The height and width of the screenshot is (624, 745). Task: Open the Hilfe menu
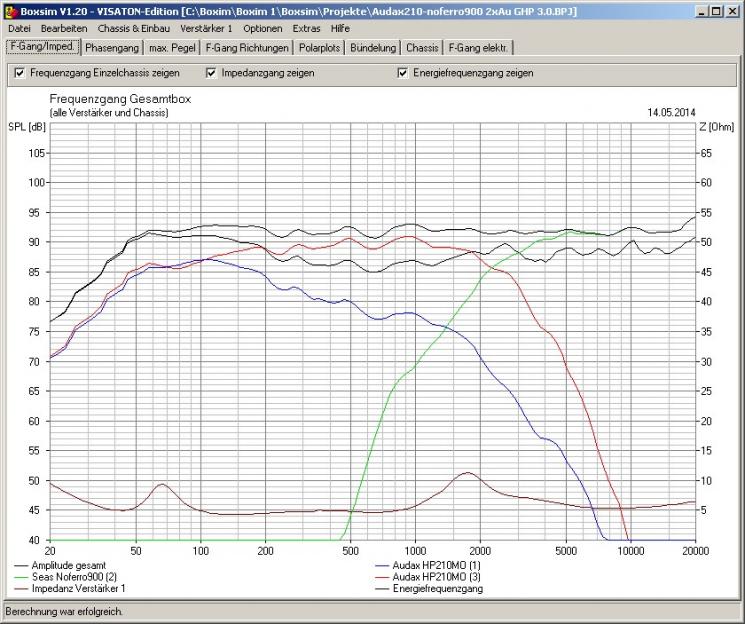(340, 29)
